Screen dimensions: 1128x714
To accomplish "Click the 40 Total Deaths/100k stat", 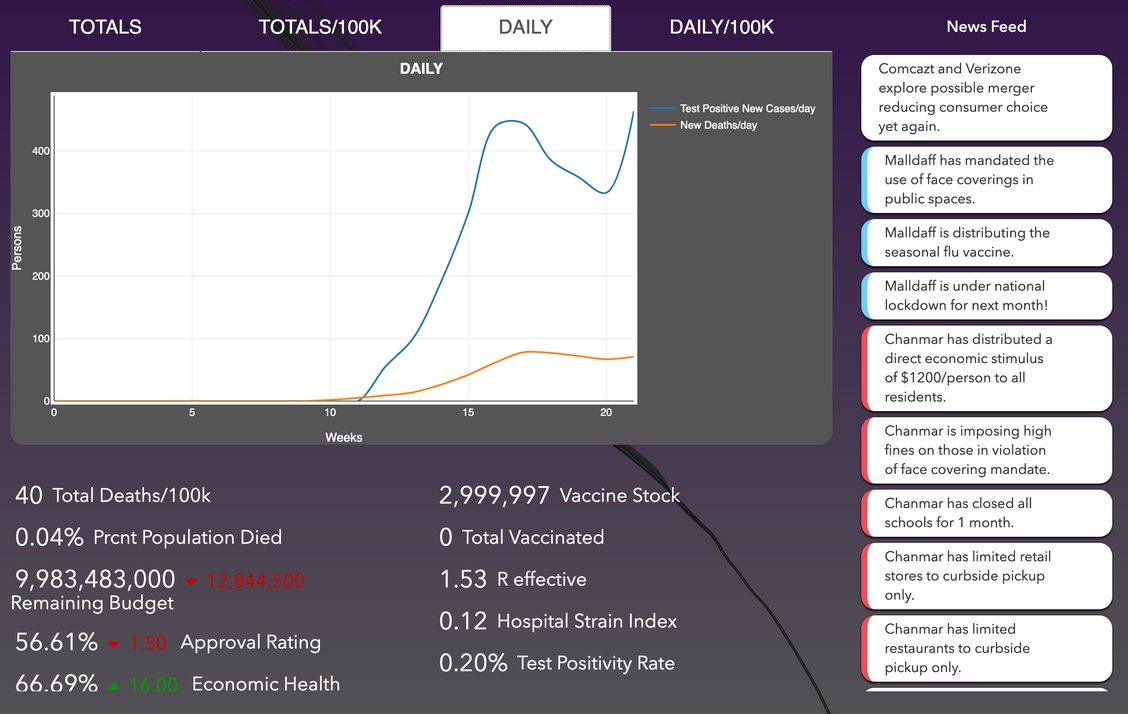I will [113, 495].
